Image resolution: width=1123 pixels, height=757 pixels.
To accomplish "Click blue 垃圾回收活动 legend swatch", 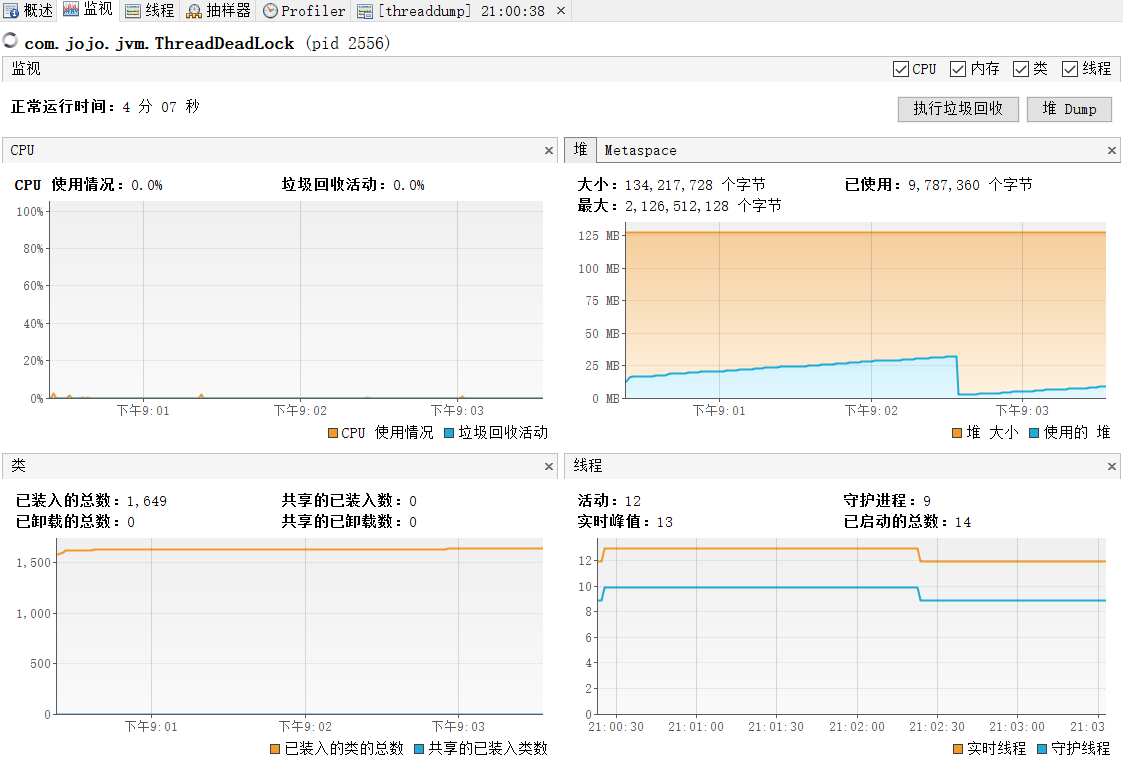I will 449,433.
